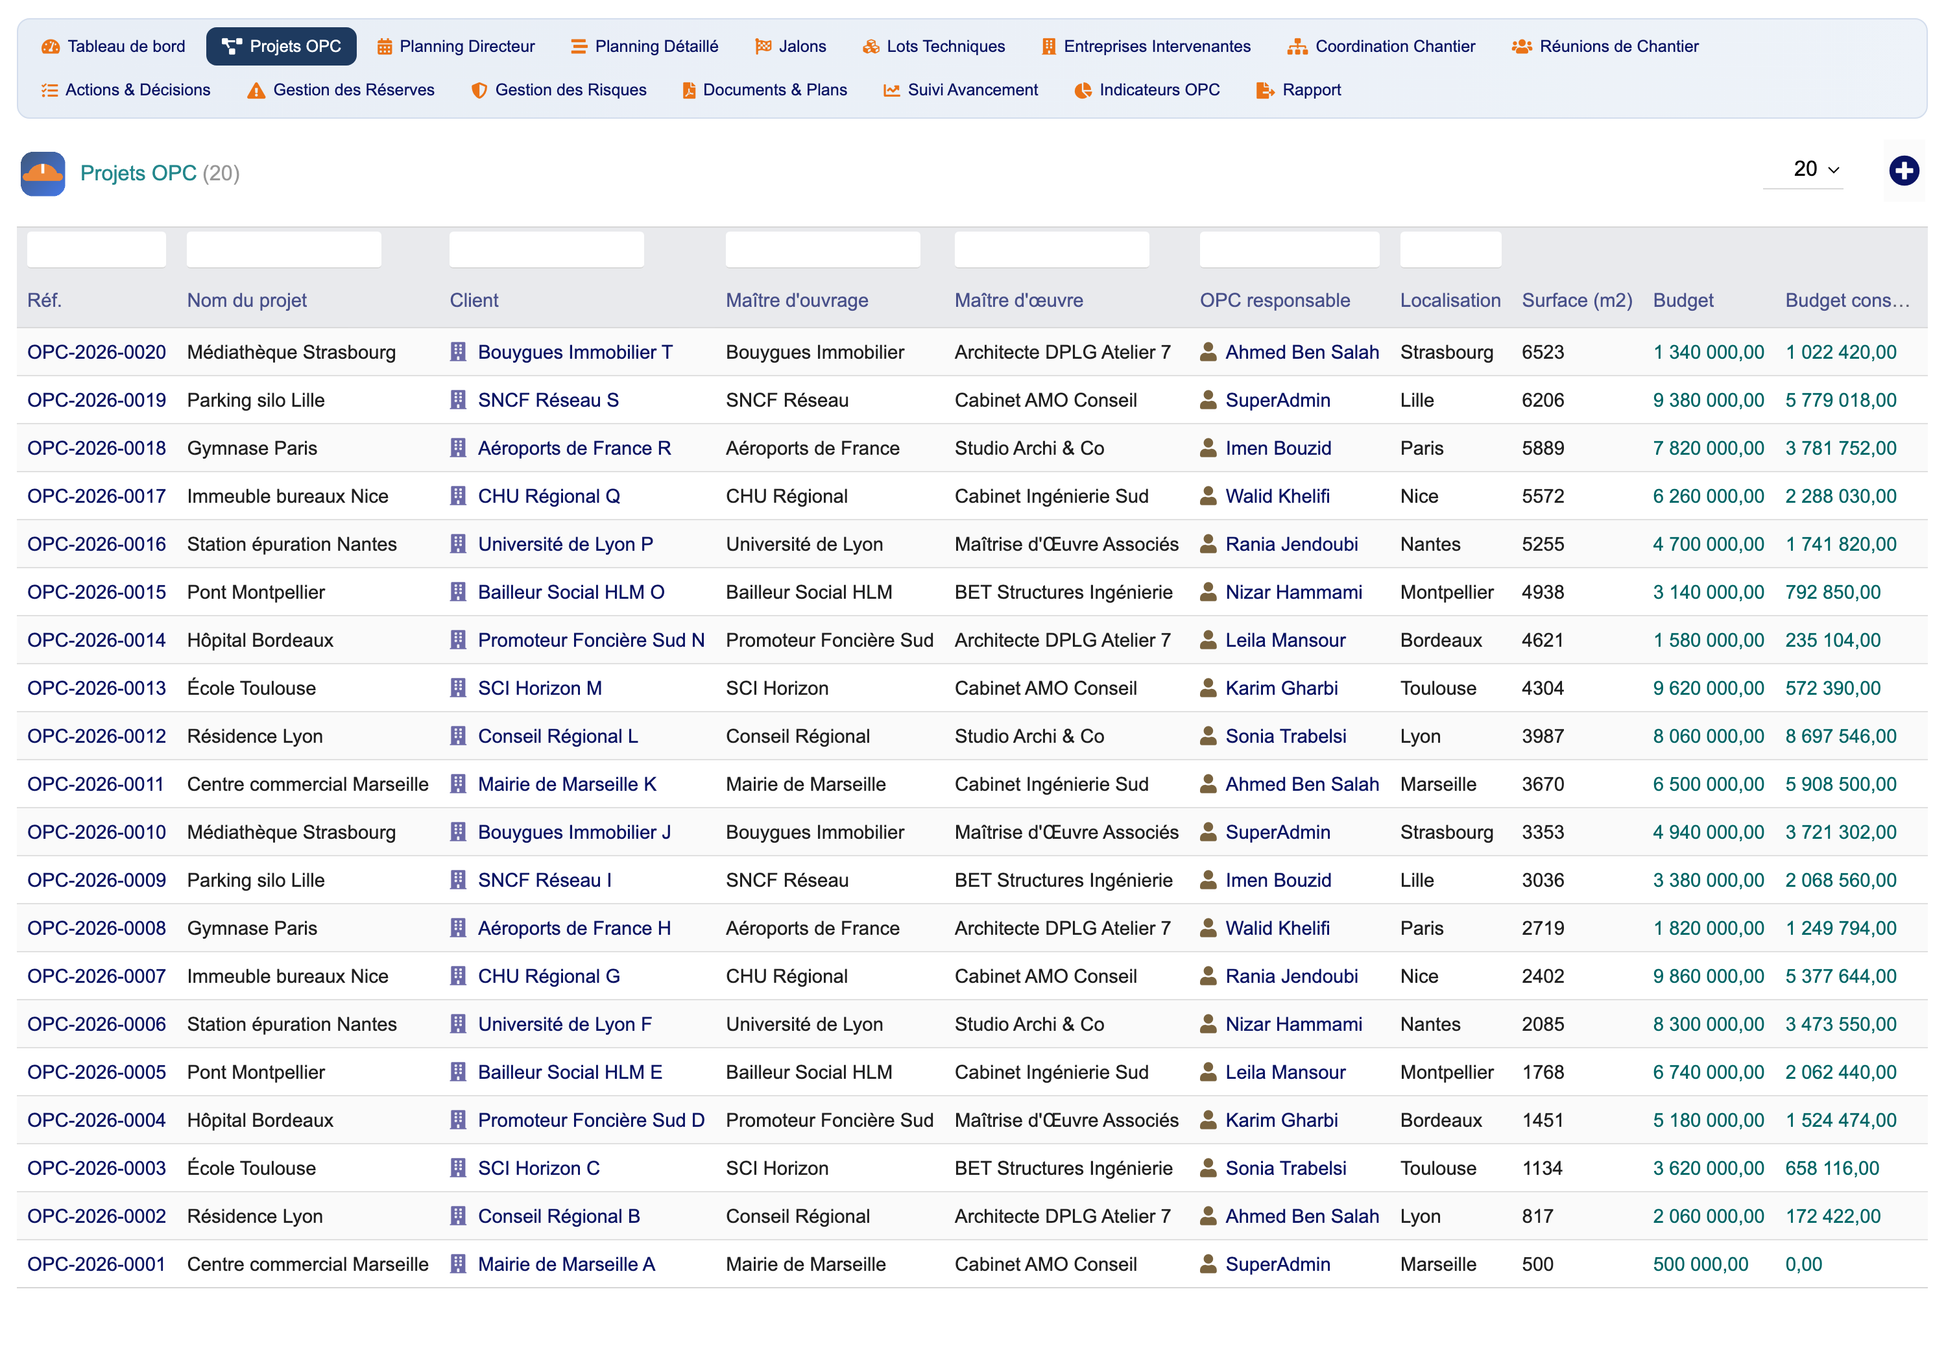Click user icon for OPC-2026-0018's Imen Bouzid

coord(1208,448)
